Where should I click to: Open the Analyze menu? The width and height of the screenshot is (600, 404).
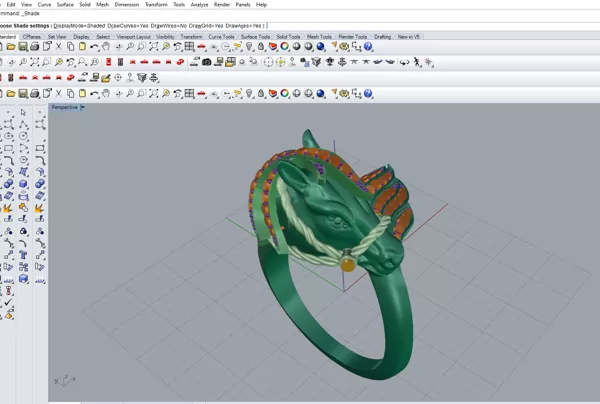(199, 5)
